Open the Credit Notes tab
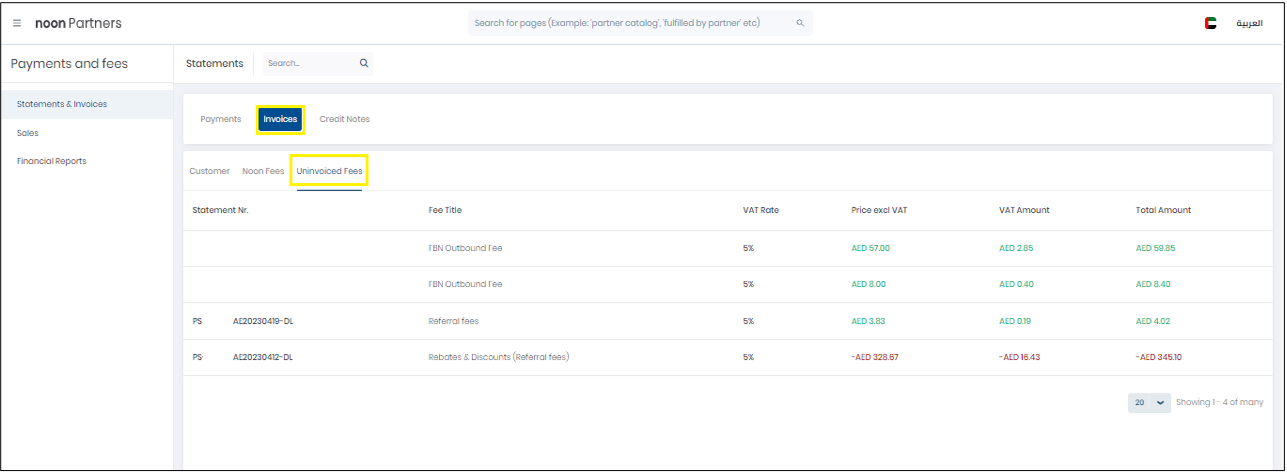The height and width of the screenshot is (474, 1287). point(344,119)
